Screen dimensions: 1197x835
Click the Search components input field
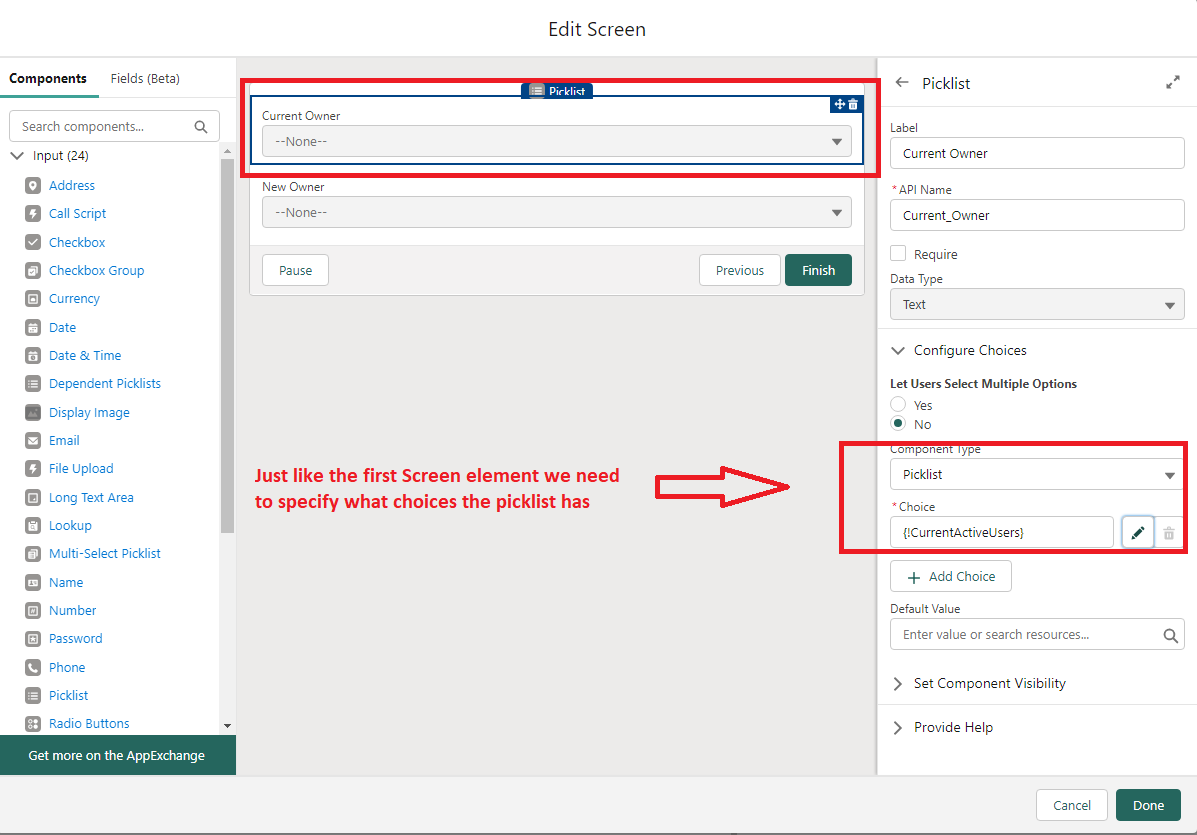click(x=105, y=127)
